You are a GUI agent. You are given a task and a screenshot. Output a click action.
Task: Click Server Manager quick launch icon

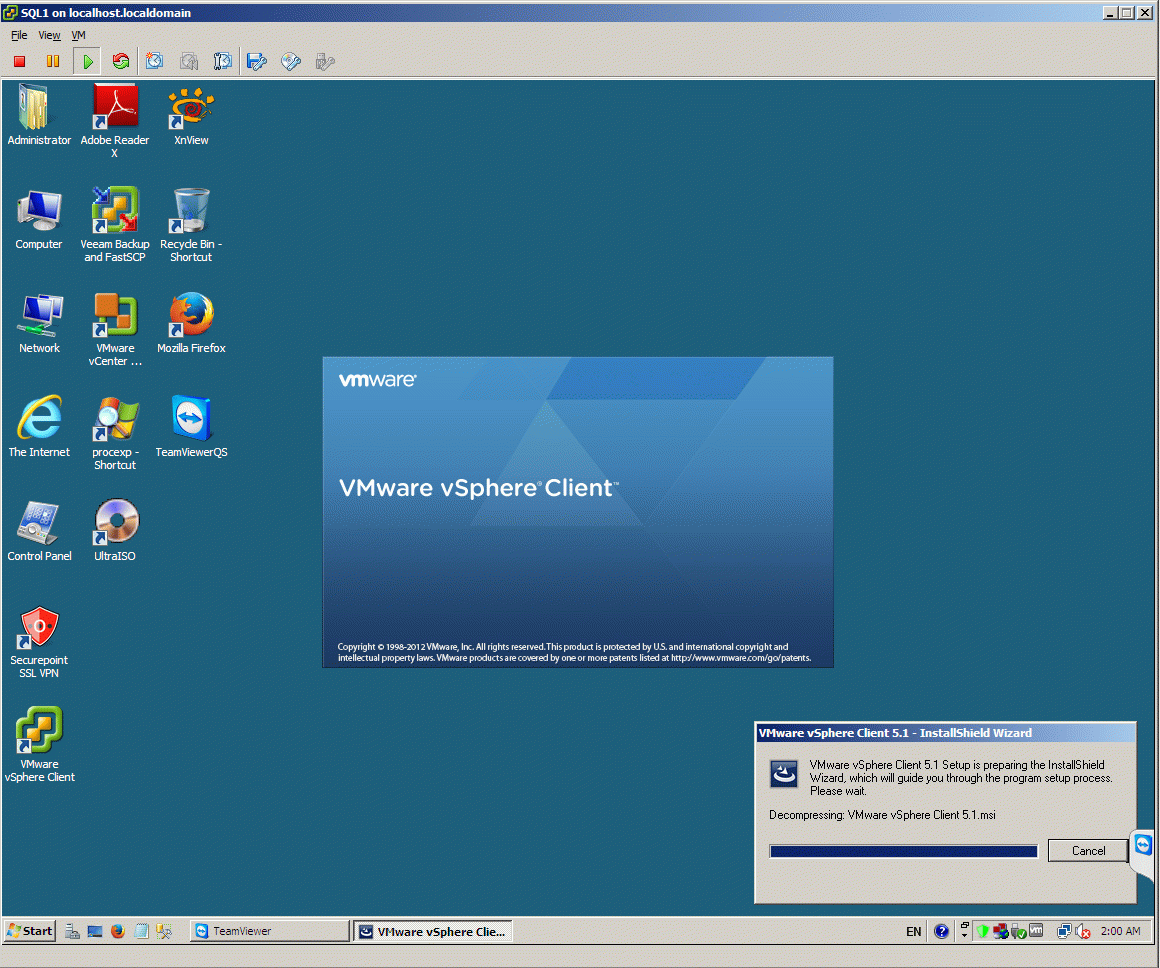tap(72, 931)
